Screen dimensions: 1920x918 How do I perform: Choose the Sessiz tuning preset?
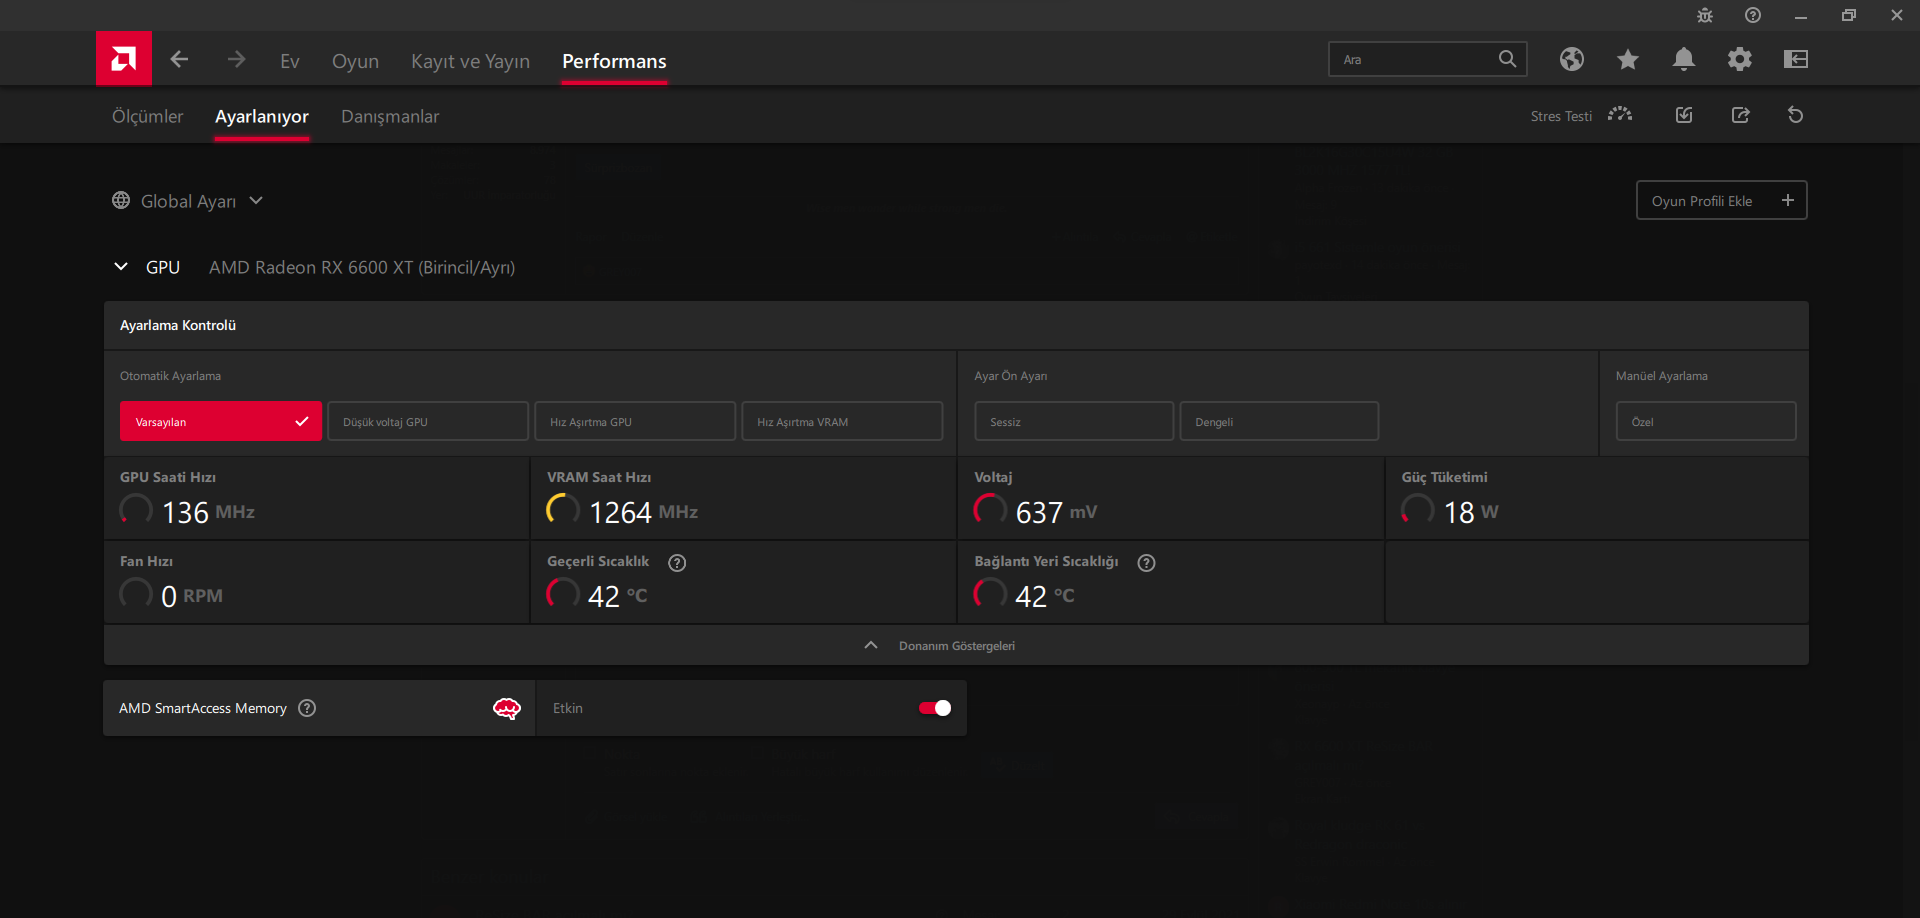point(1074,421)
